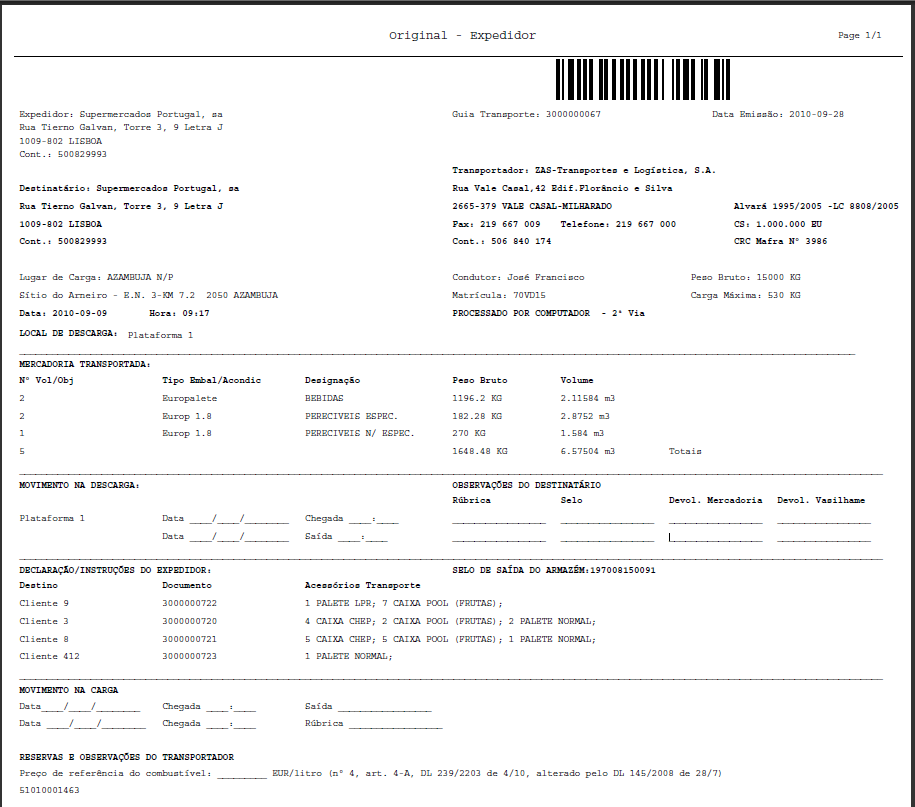Click the "MERCADORIA TRANSPORTADA:" section heading
Viewport: 915px width, 807px height.
[85, 364]
